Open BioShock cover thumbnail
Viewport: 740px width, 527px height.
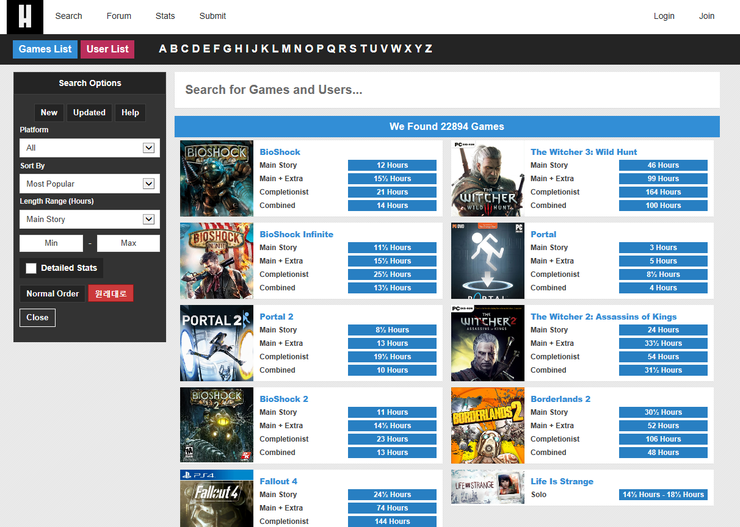click(217, 178)
